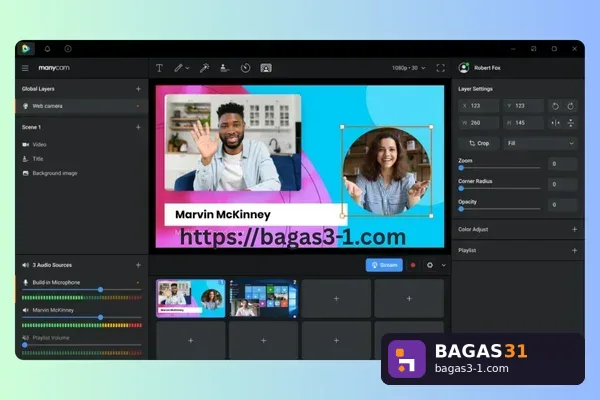Click the Stream button

tap(384, 265)
